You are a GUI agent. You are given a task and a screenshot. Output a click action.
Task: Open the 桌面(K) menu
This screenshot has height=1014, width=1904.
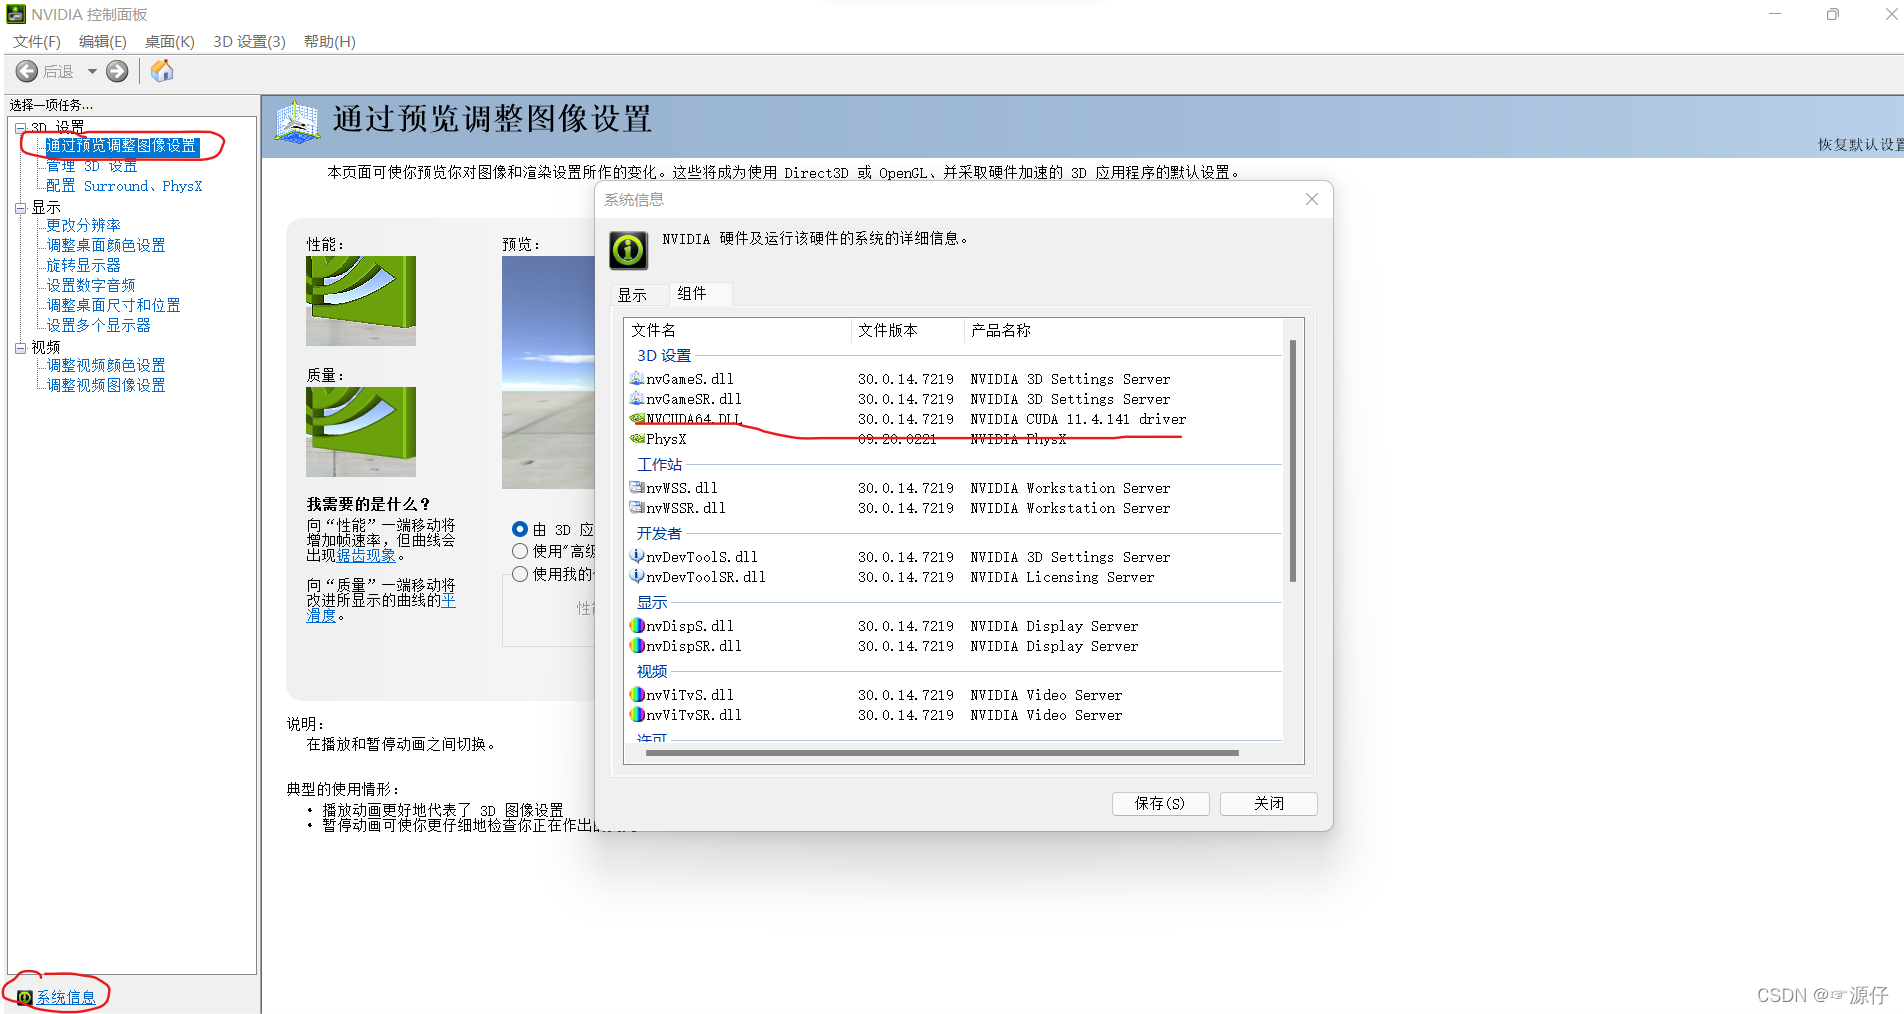[170, 41]
